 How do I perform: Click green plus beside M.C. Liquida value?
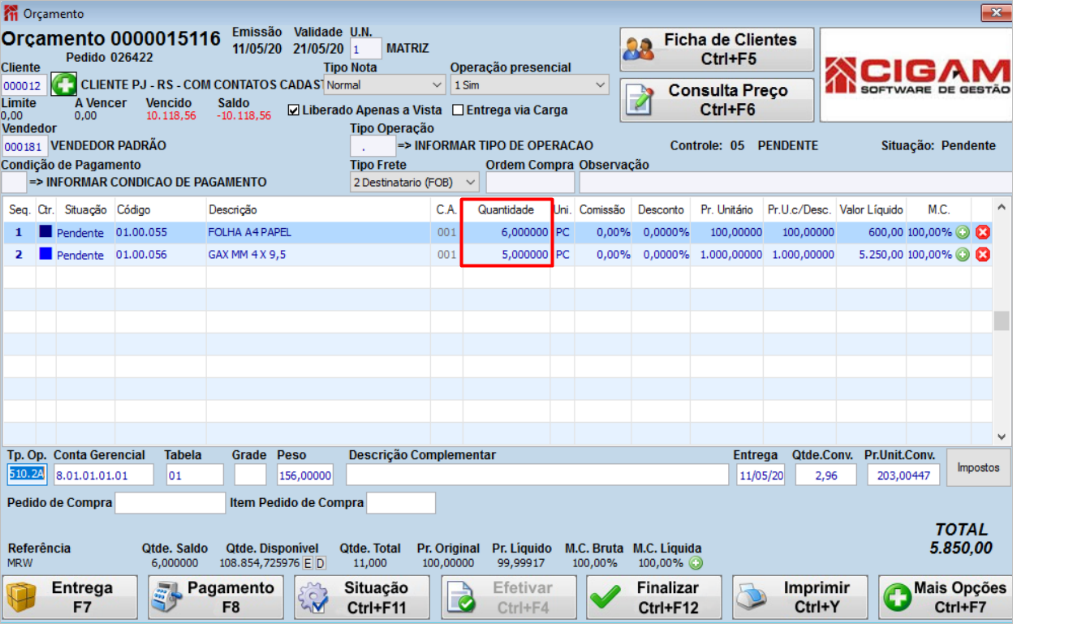coord(696,563)
